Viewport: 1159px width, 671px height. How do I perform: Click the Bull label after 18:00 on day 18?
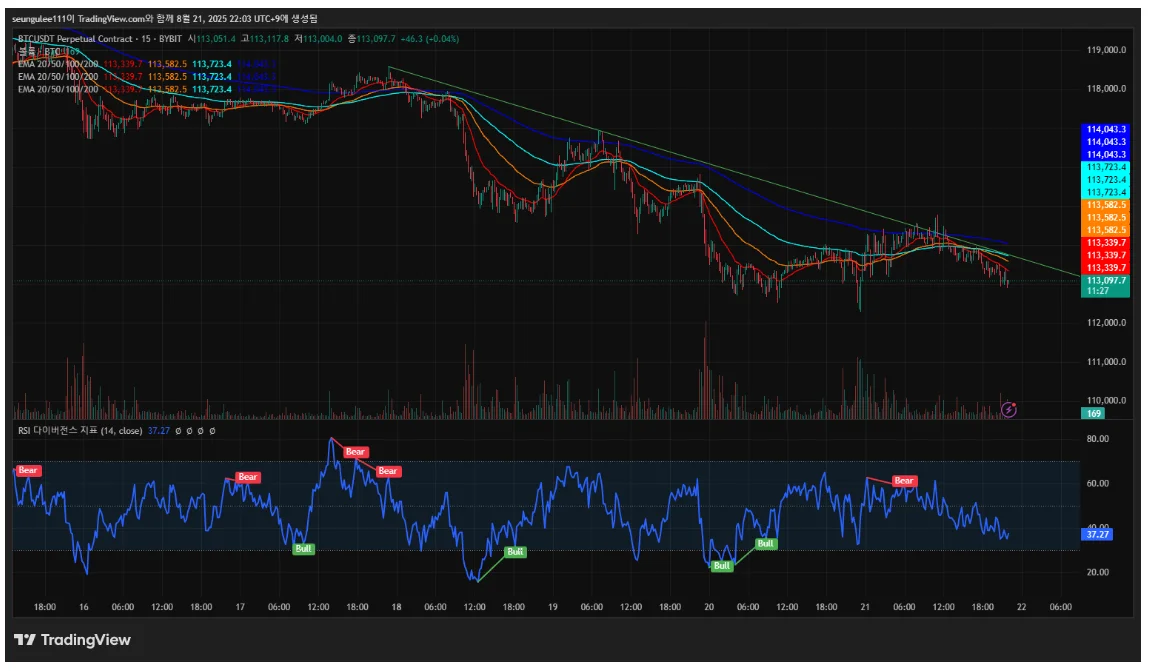click(x=515, y=551)
